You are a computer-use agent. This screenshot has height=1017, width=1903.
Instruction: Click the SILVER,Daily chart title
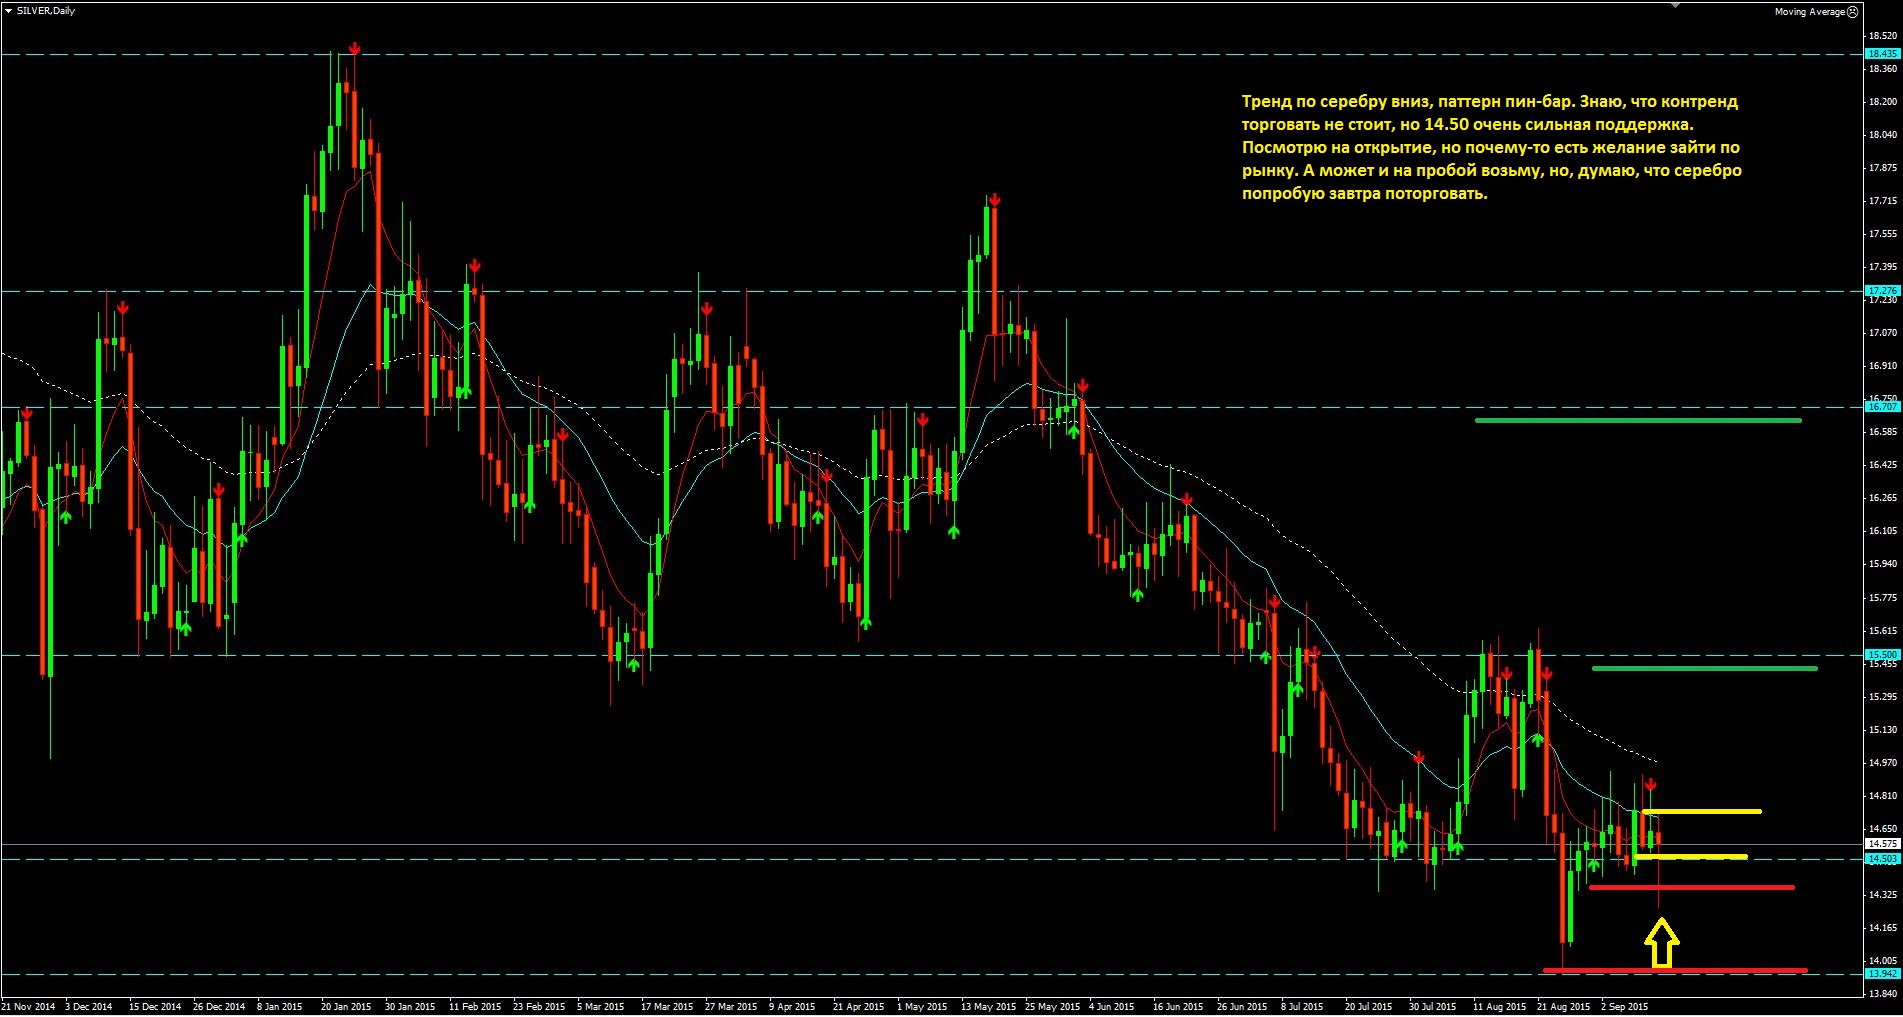(x=46, y=10)
